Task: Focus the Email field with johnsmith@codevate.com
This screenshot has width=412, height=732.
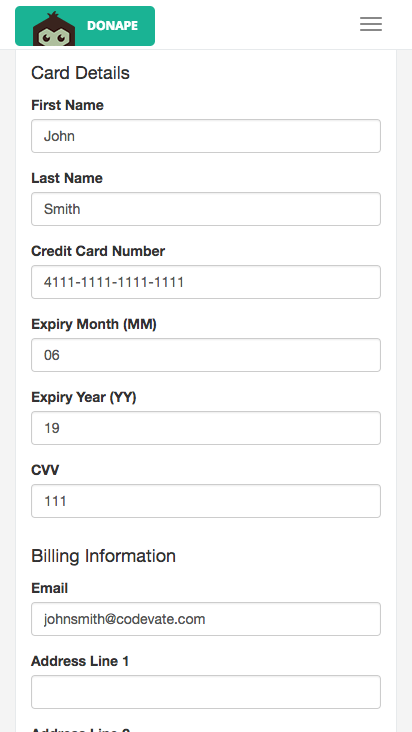Action: tap(206, 619)
